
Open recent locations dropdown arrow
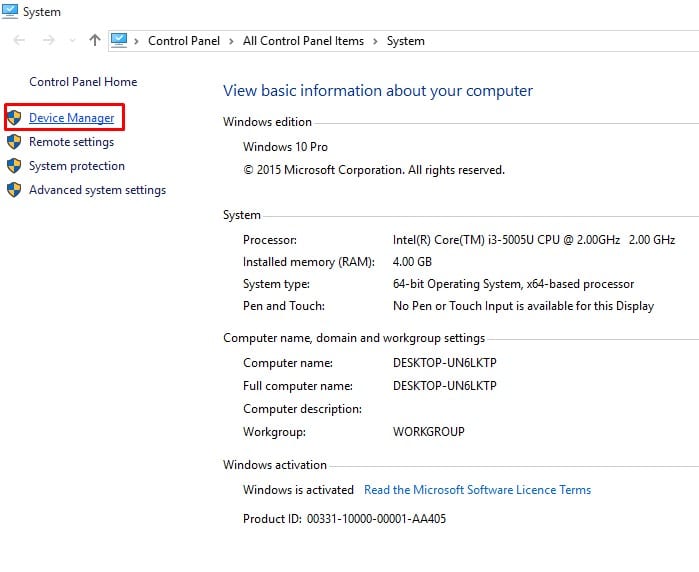72,41
